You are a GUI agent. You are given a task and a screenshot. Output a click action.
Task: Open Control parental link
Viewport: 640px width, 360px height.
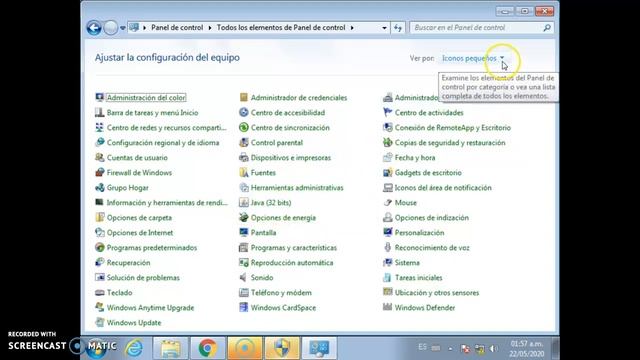(x=277, y=143)
